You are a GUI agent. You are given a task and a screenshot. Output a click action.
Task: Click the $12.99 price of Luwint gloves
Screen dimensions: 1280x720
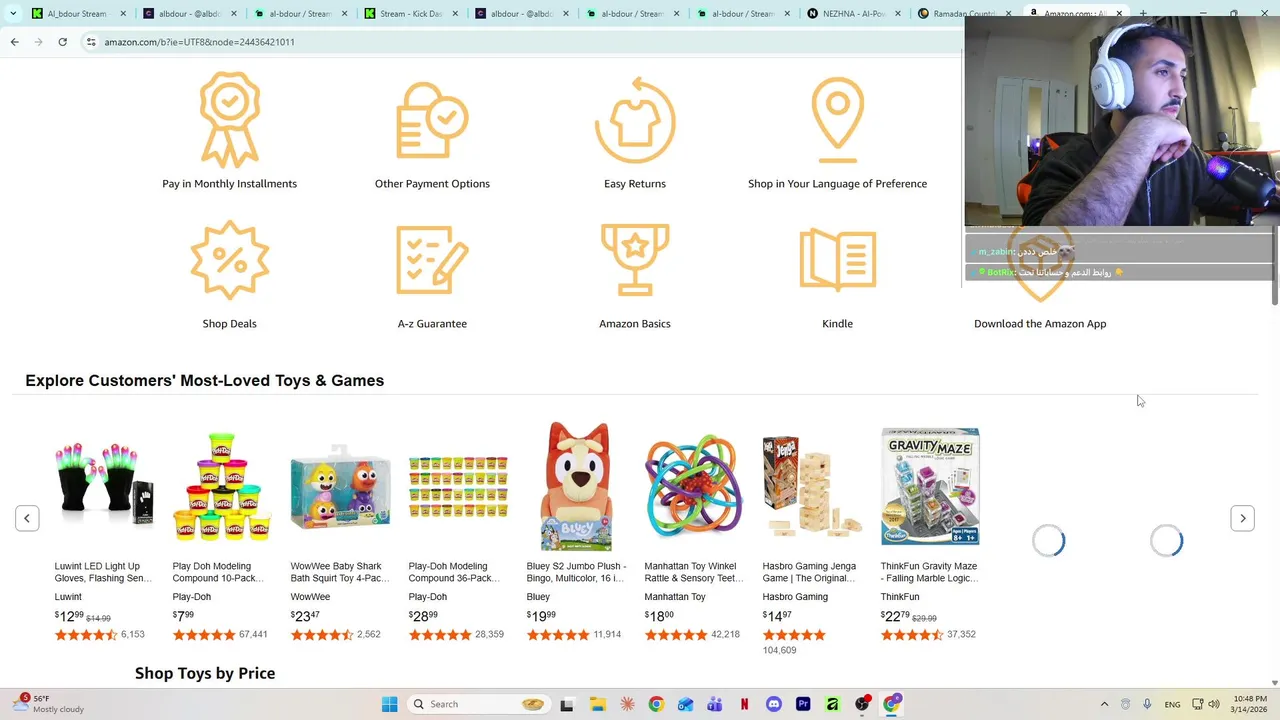click(x=69, y=616)
